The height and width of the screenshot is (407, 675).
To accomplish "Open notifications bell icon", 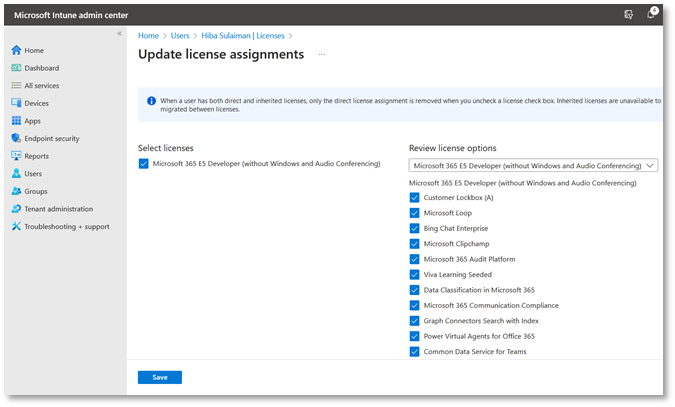I will (x=652, y=14).
